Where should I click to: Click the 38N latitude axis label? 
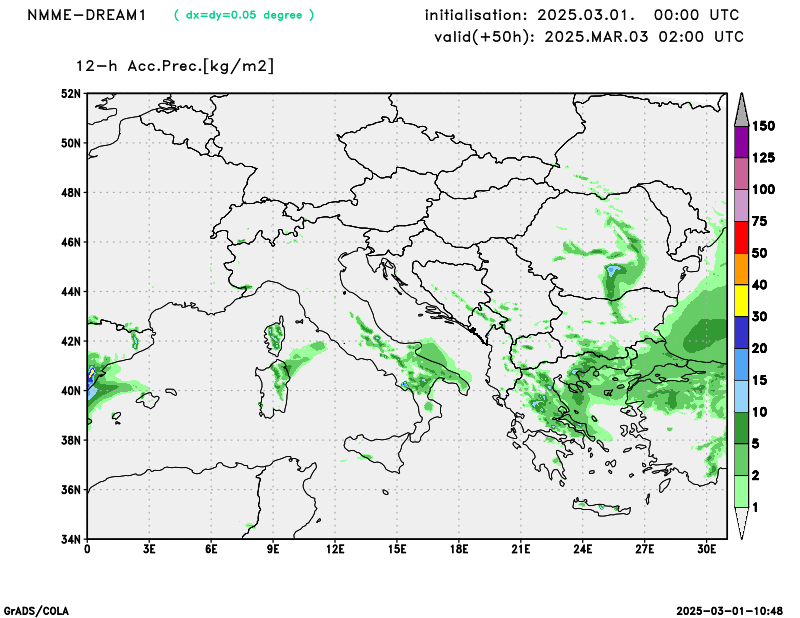[71, 440]
